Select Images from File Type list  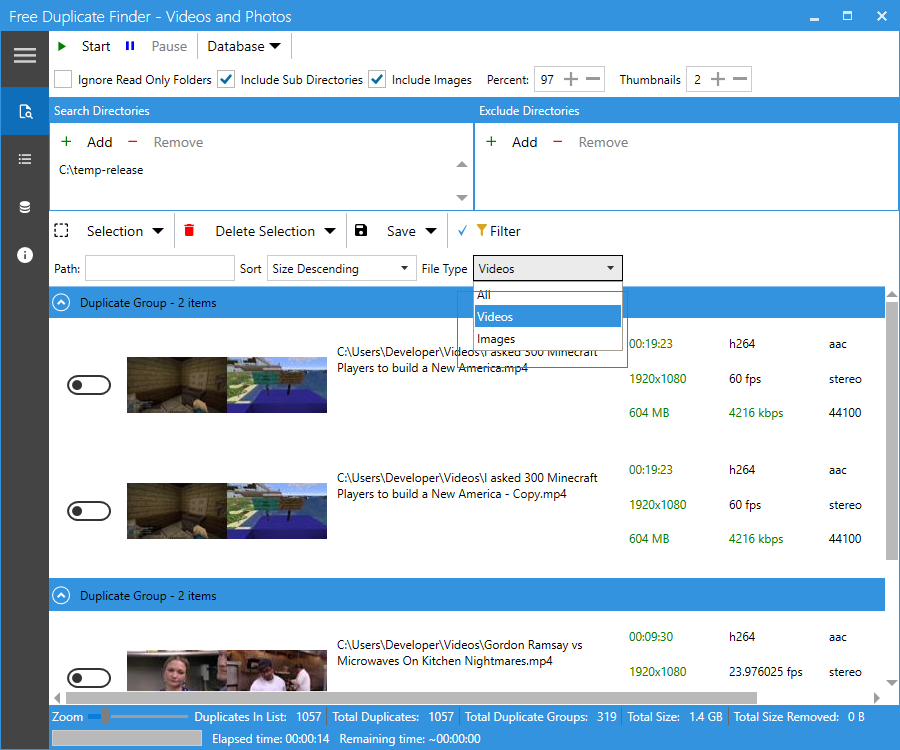tap(496, 339)
